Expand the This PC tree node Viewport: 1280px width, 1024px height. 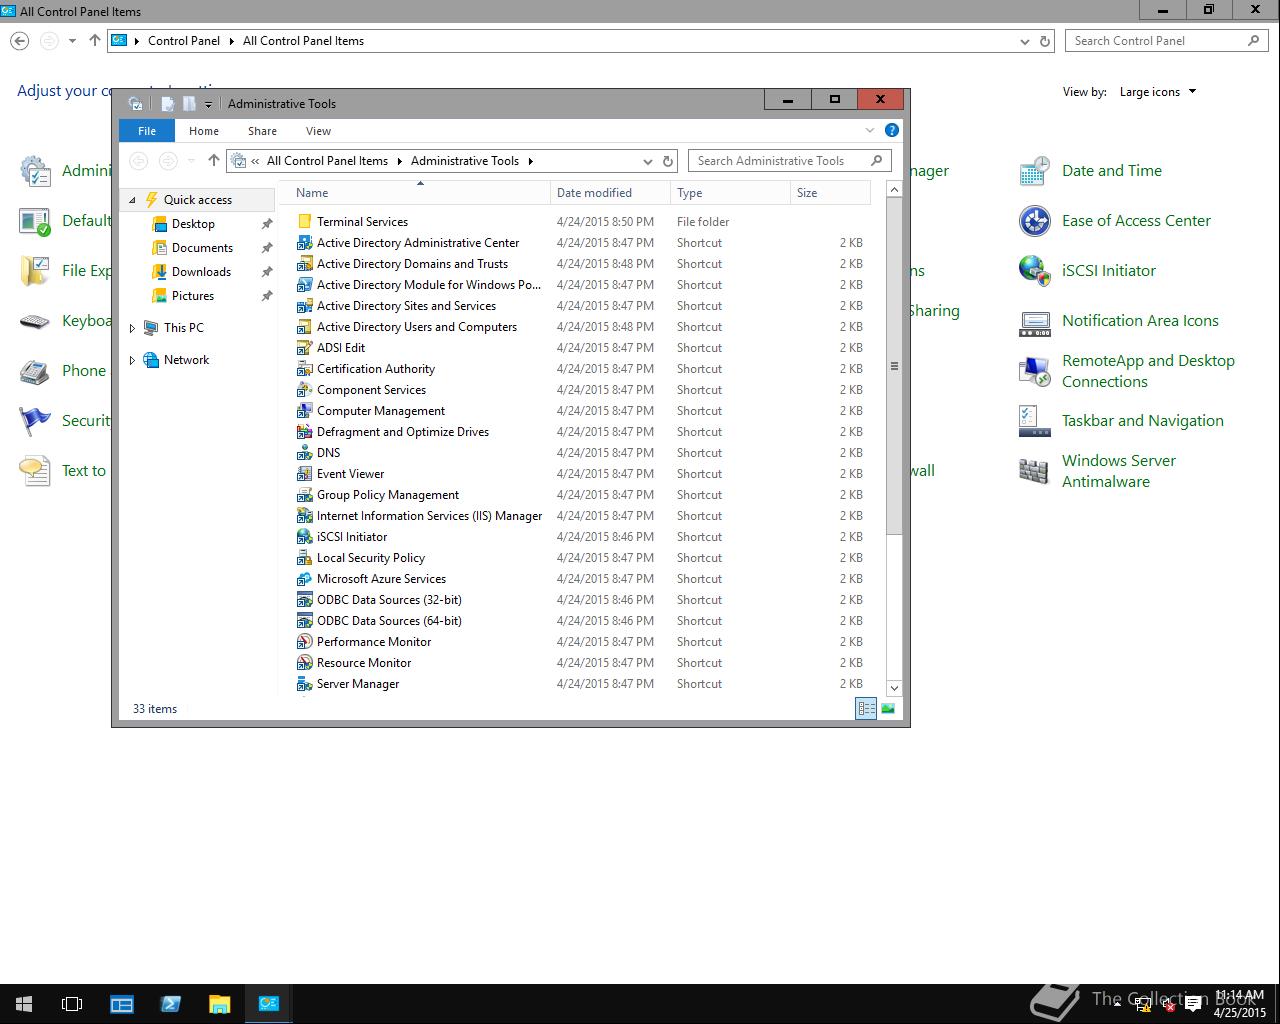(x=132, y=328)
